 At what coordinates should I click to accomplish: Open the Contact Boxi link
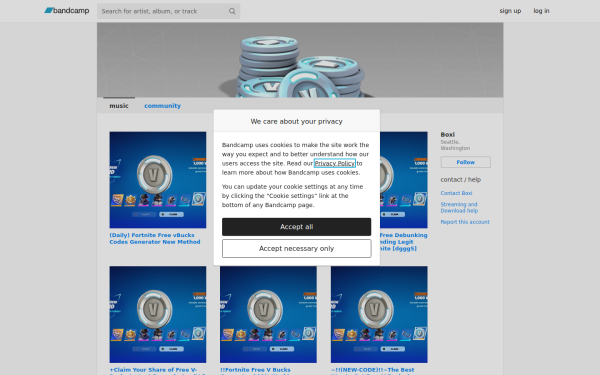tap(456, 193)
